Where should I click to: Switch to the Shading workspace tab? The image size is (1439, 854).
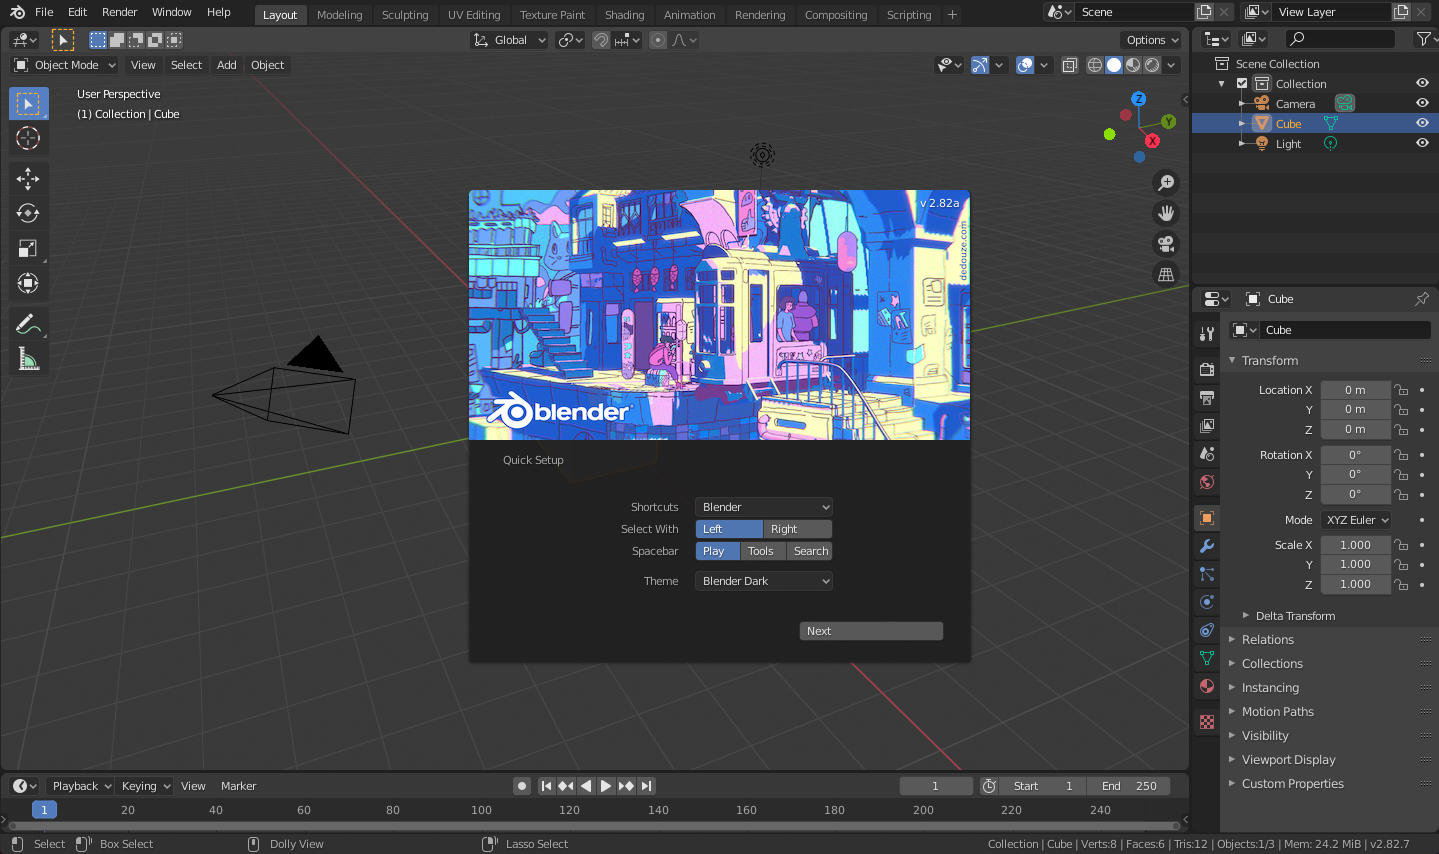pos(624,14)
